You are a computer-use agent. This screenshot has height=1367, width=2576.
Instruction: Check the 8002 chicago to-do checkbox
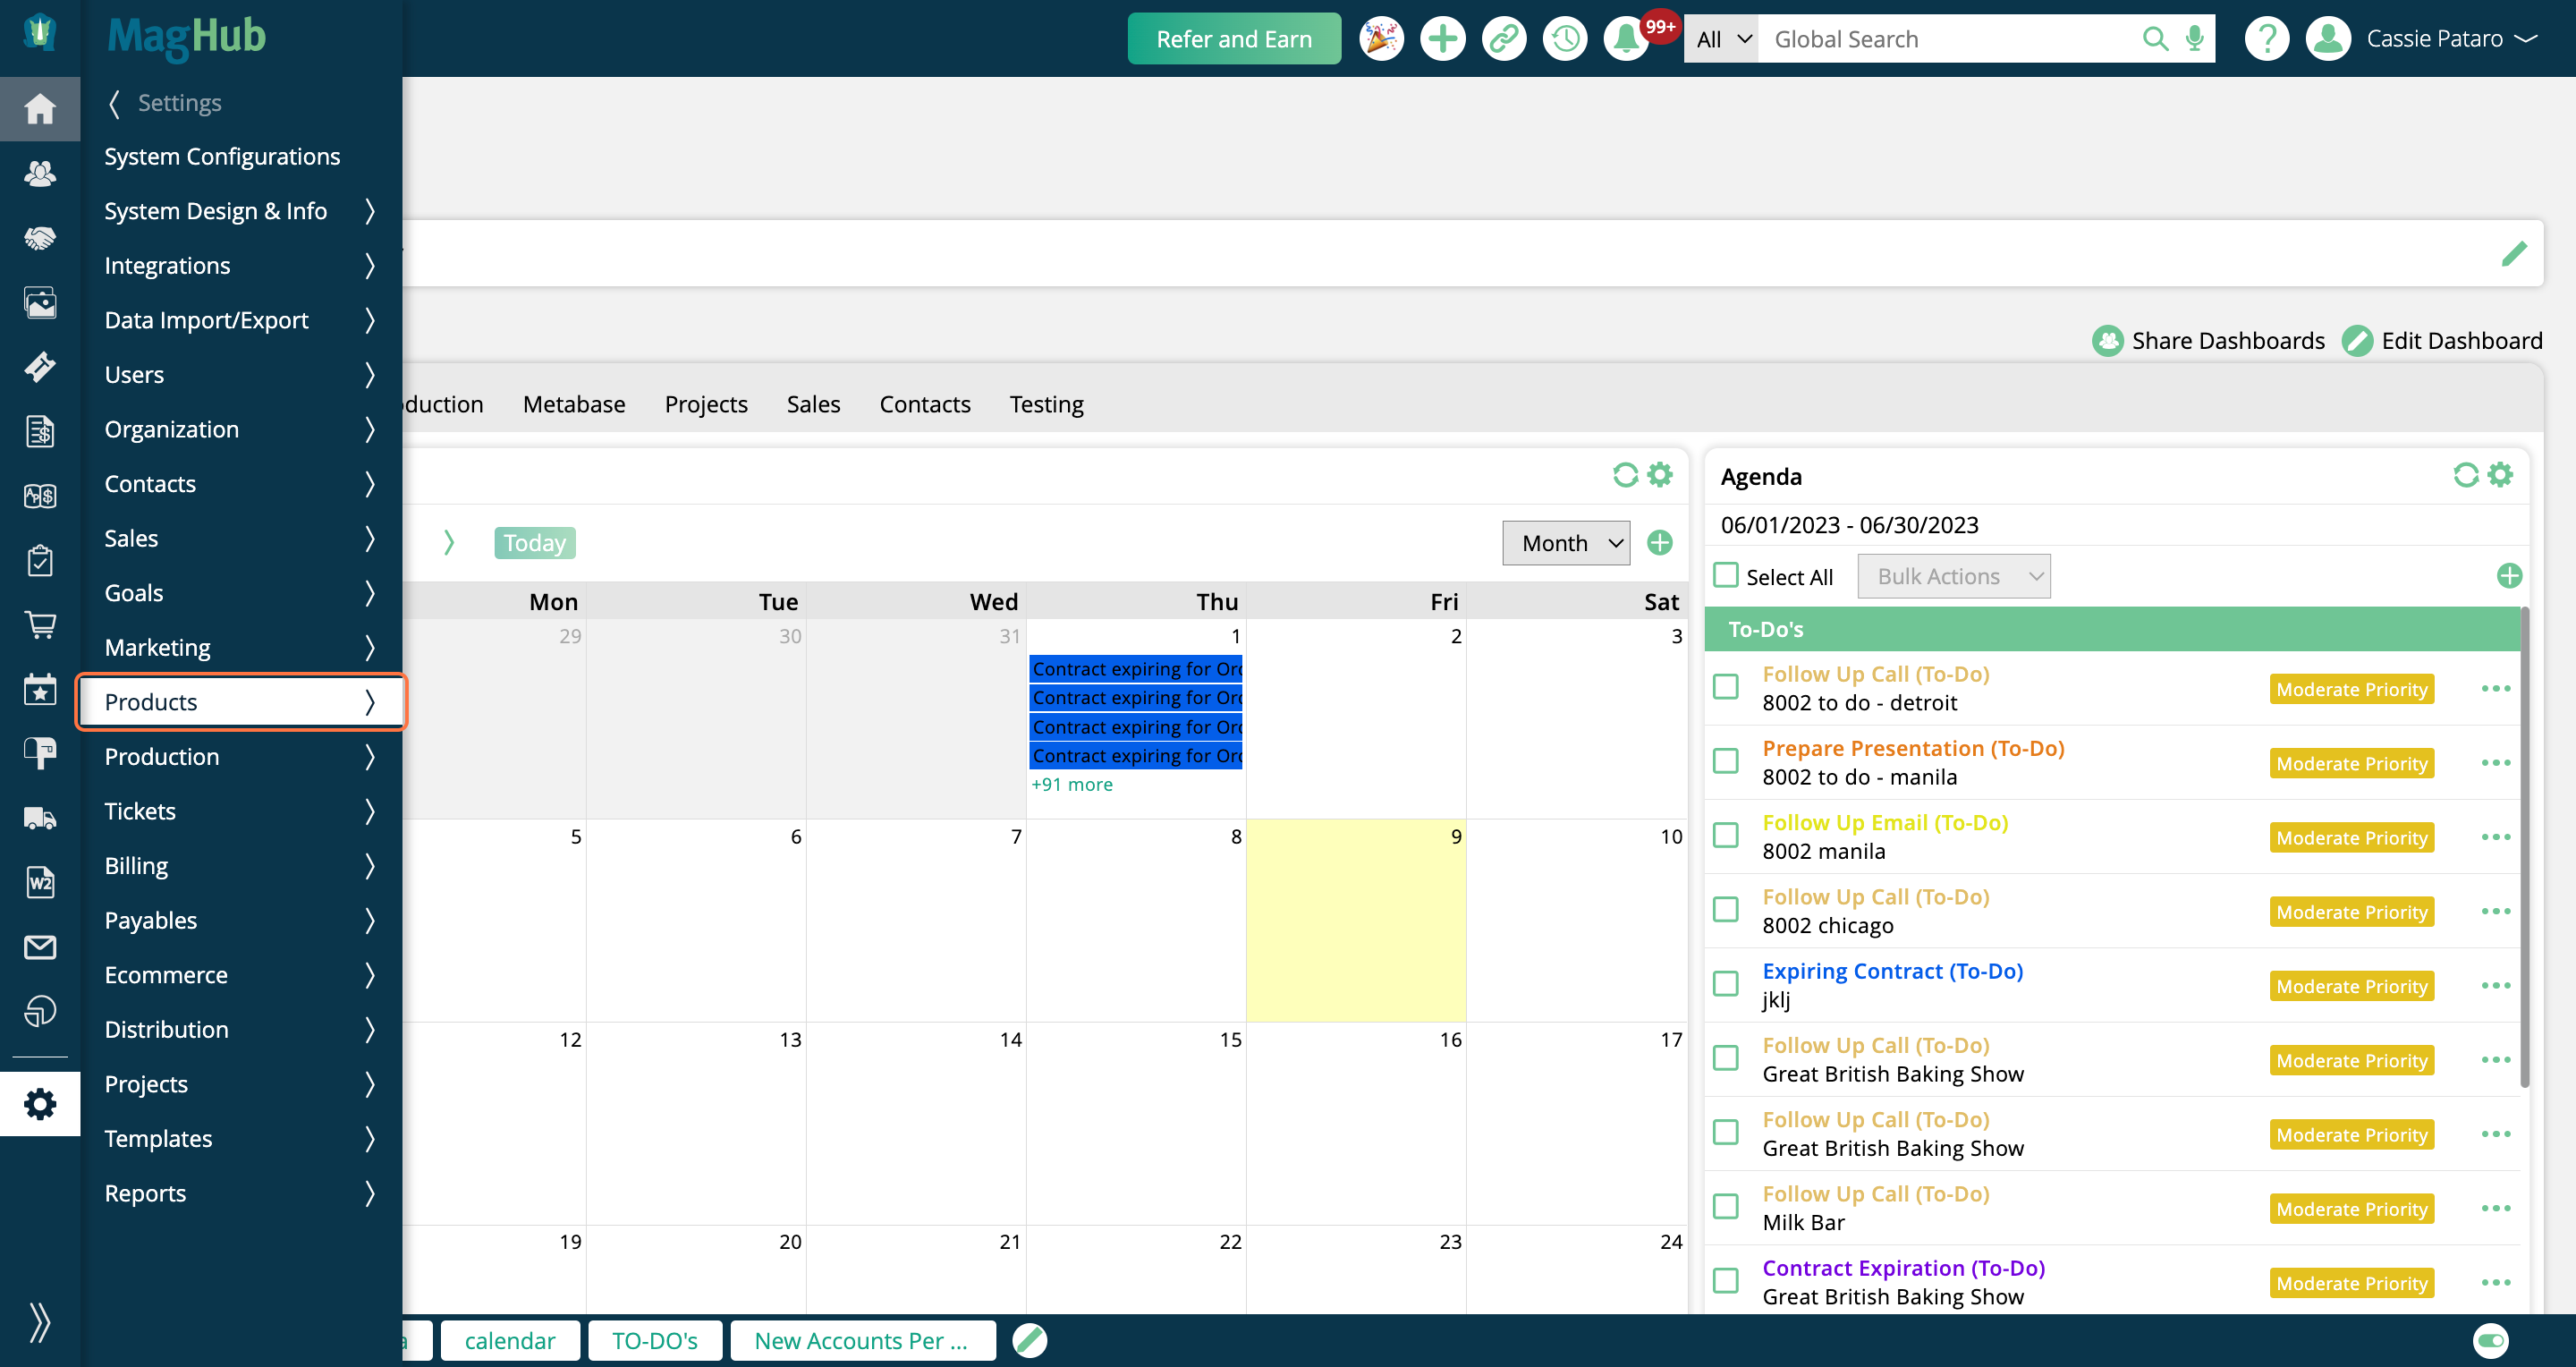(1726, 910)
